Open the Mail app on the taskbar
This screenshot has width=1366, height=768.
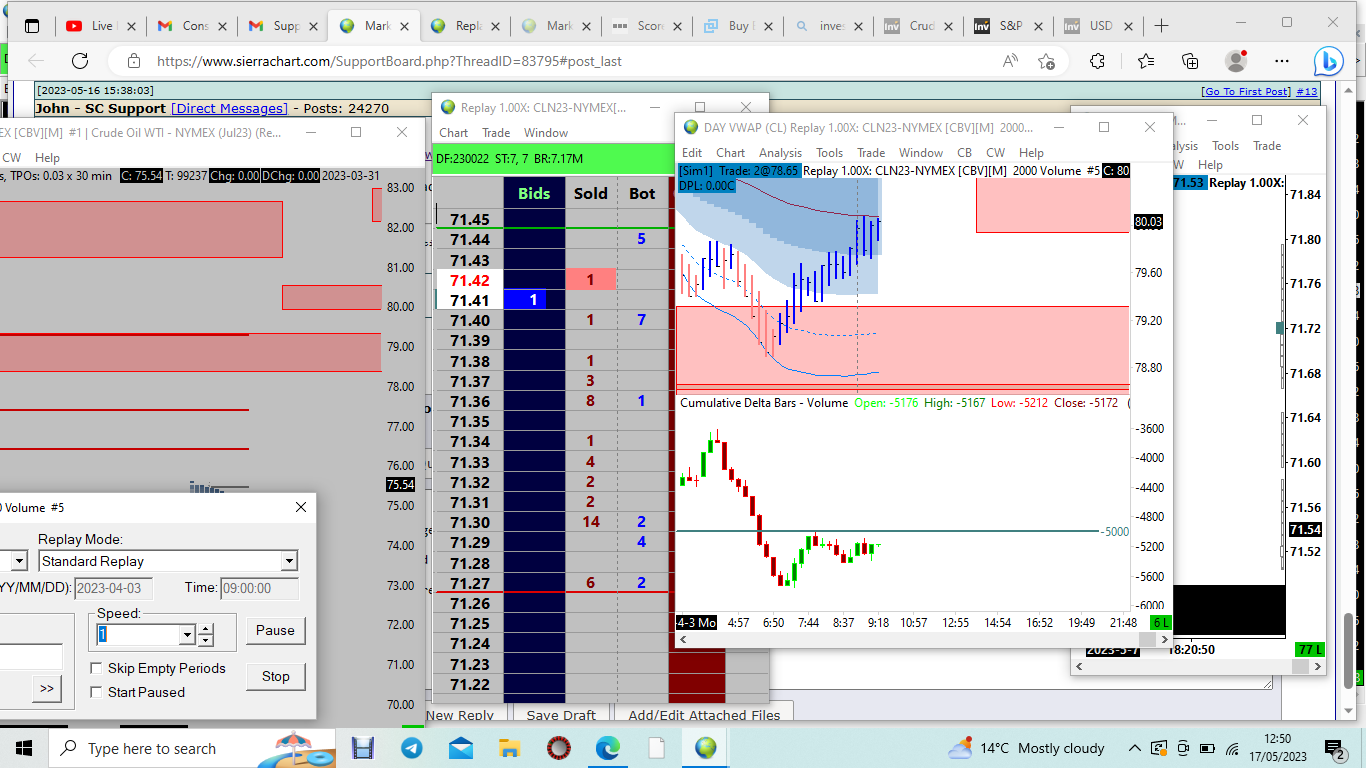(x=461, y=748)
